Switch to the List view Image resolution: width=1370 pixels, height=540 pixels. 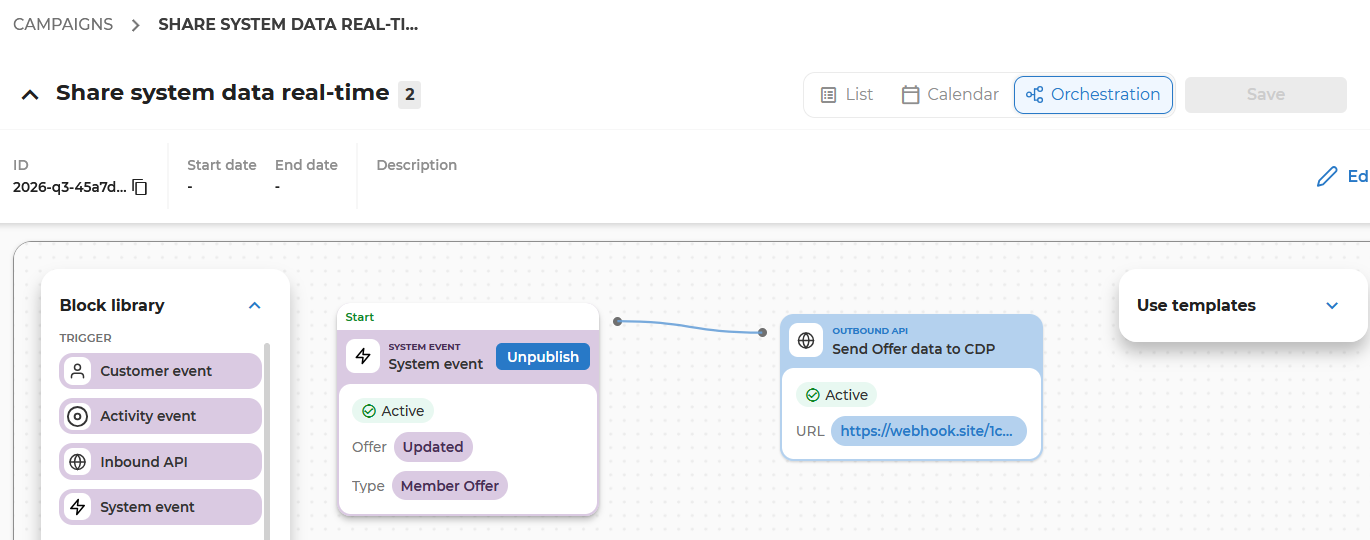847,94
